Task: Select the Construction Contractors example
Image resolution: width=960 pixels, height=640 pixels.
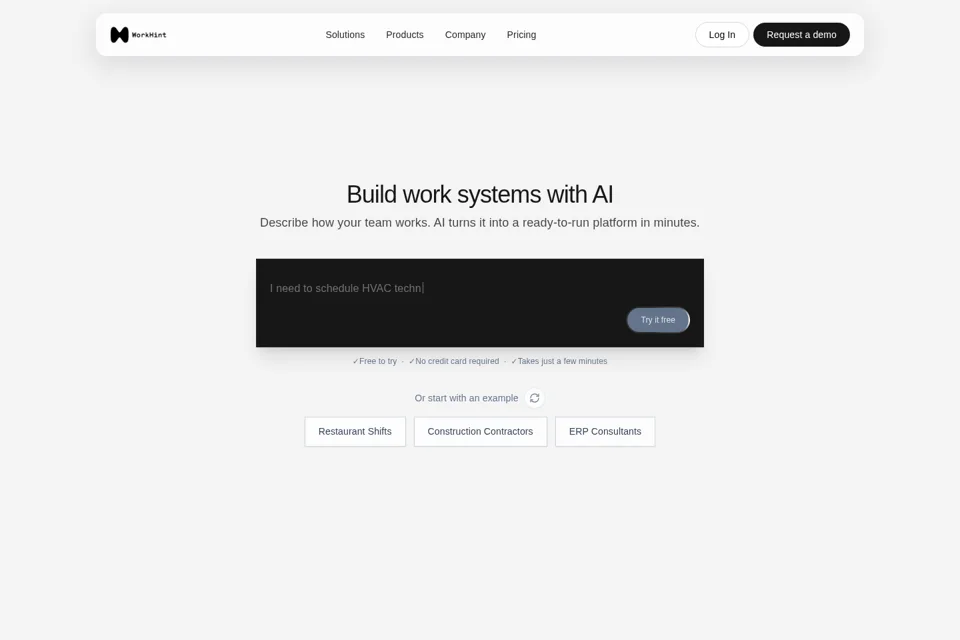Action: pyautogui.click(x=481, y=432)
